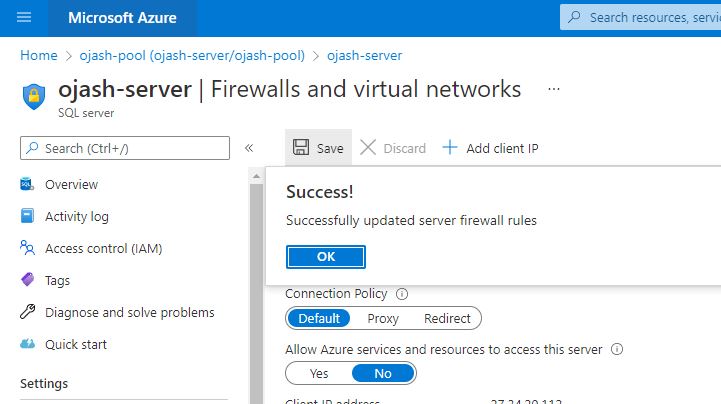Click the Access control (IAM) icon

click(x=28, y=248)
